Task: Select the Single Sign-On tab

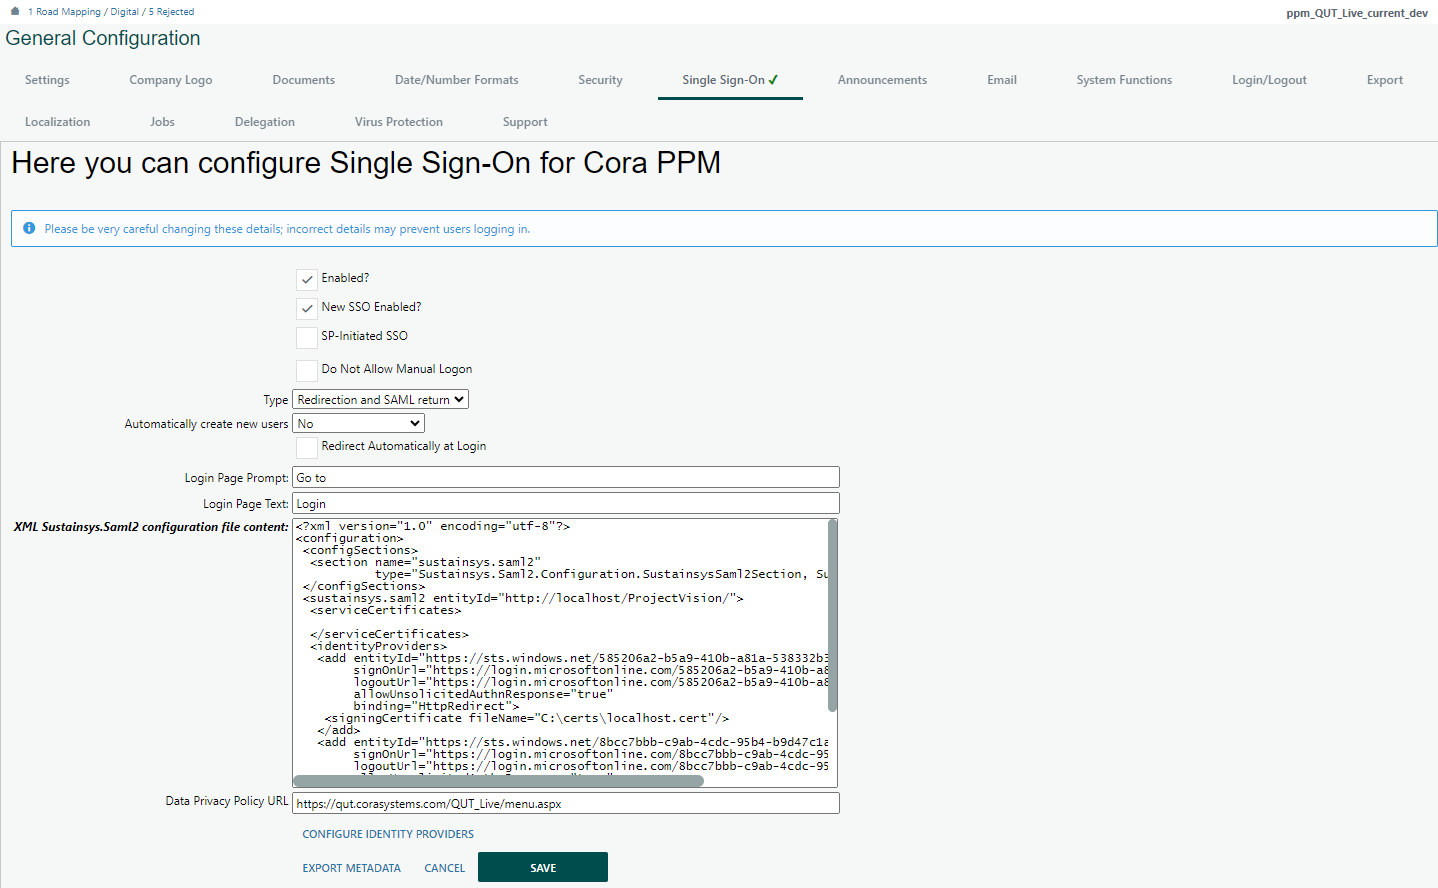Action: click(730, 80)
